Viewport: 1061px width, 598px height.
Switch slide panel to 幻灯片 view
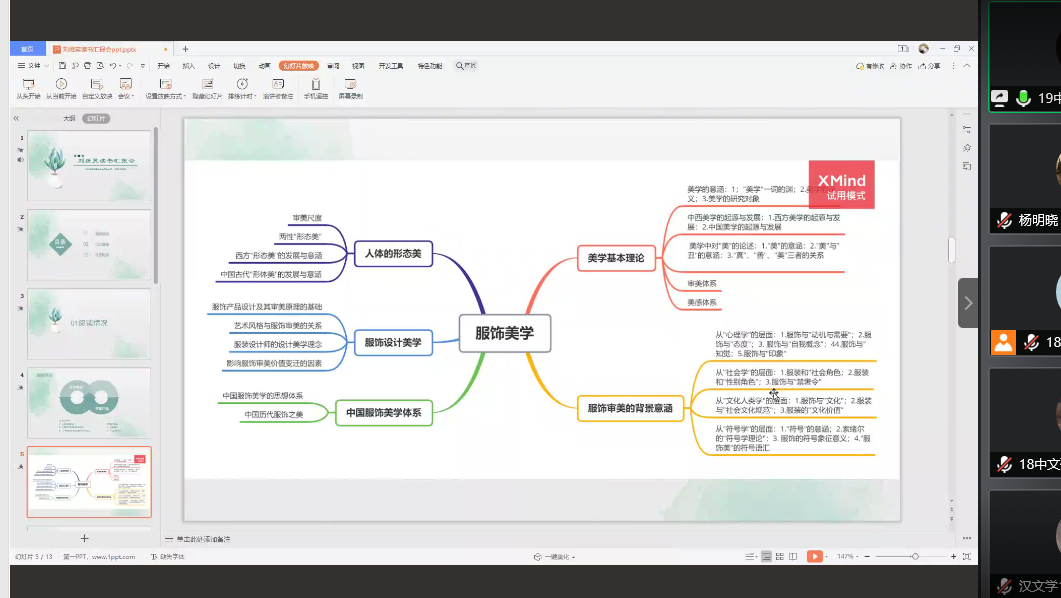point(96,118)
